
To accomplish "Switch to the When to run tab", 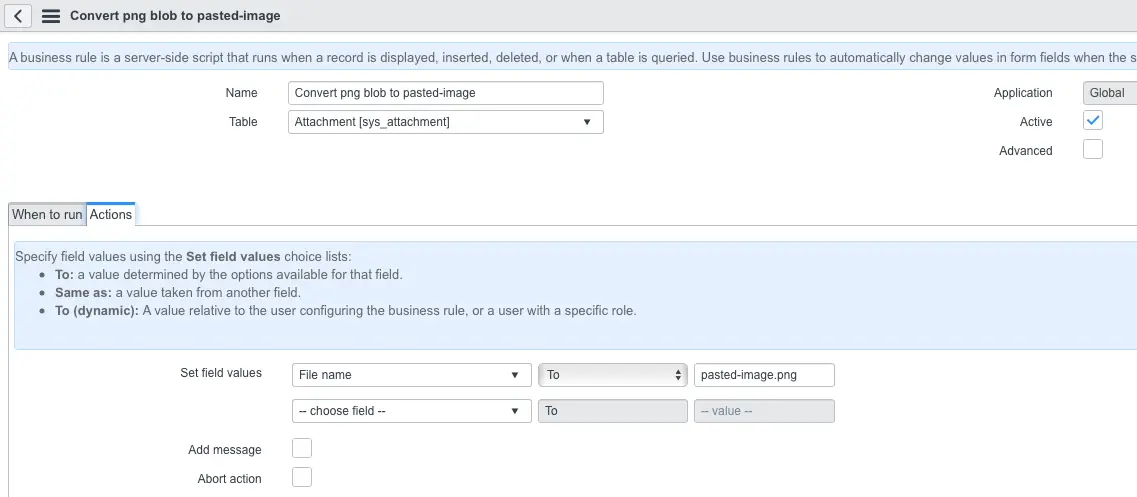I will (47, 214).
